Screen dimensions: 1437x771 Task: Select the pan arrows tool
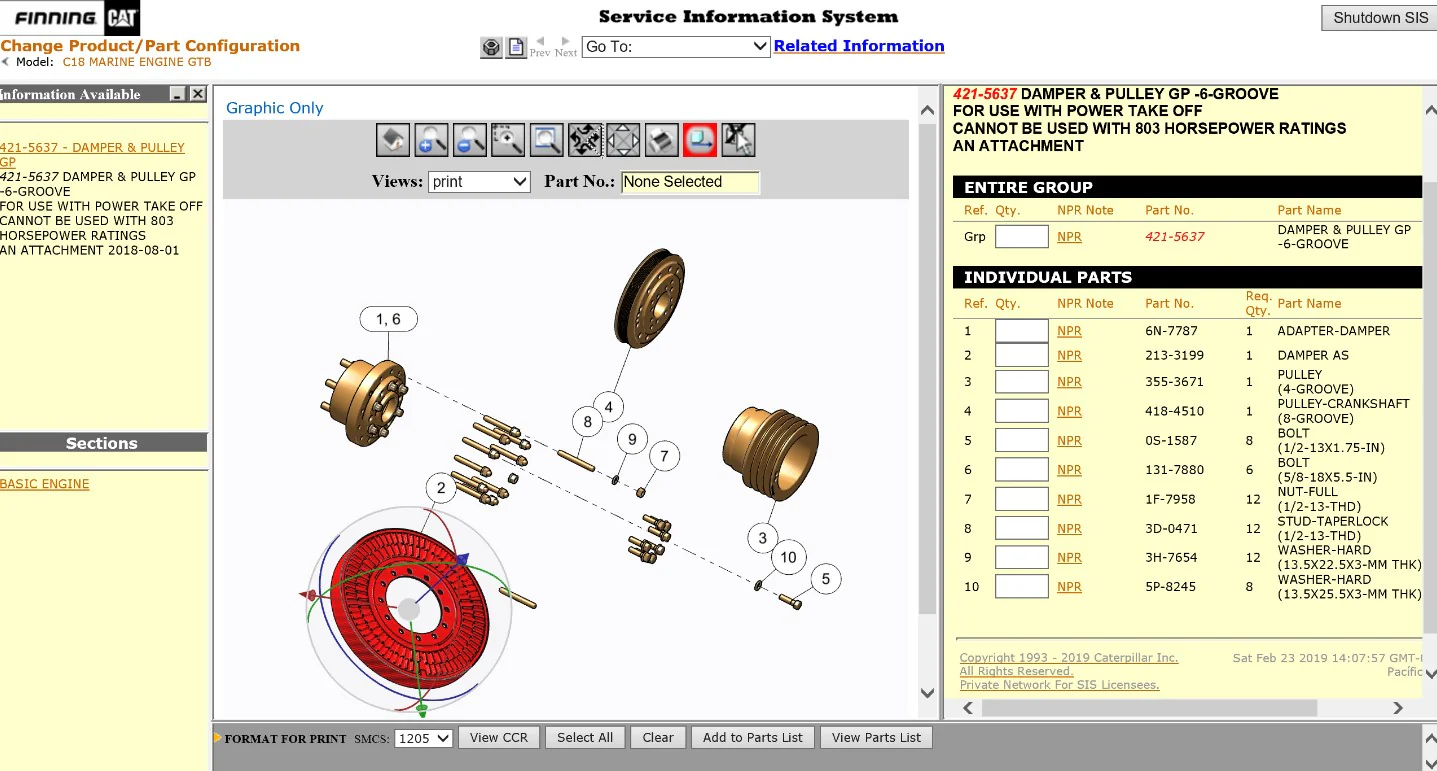(623, 140)
